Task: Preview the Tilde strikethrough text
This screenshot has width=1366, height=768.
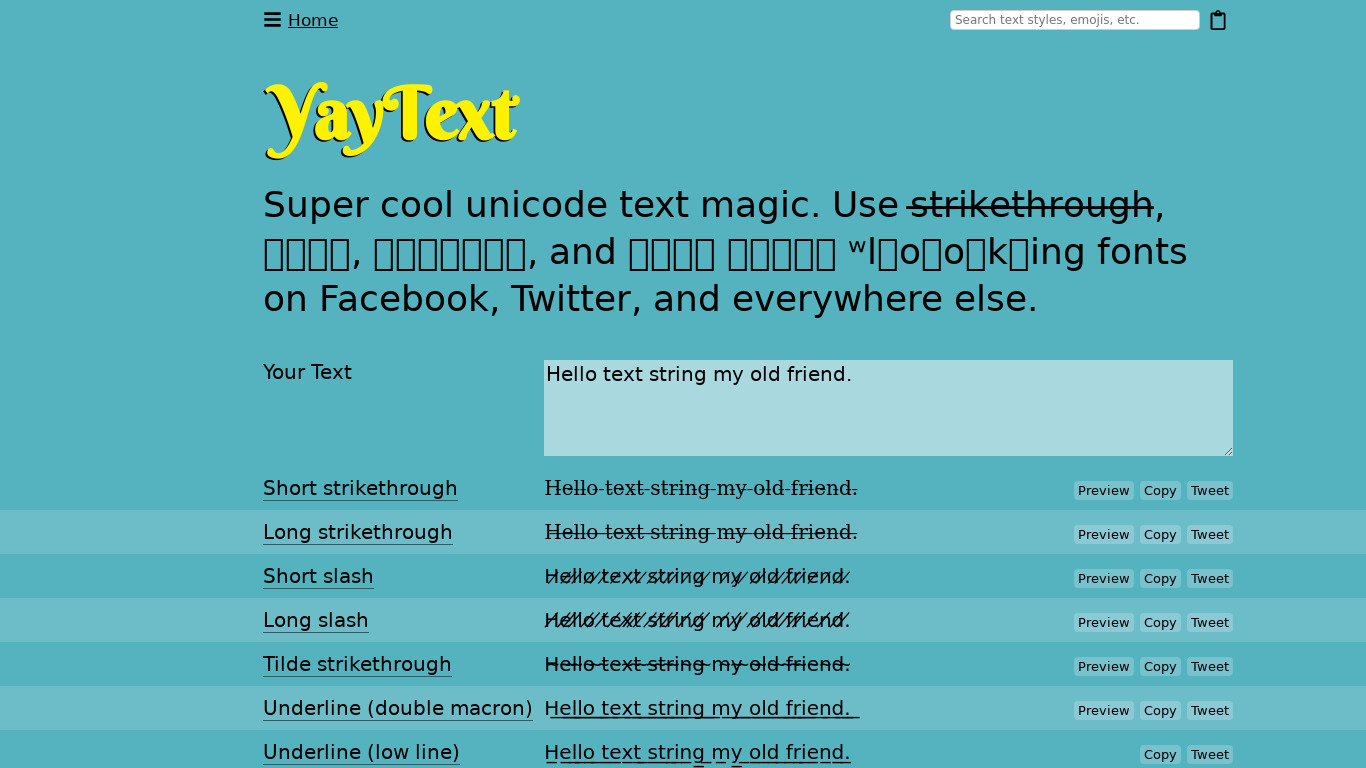Action: click(1104, 666)
